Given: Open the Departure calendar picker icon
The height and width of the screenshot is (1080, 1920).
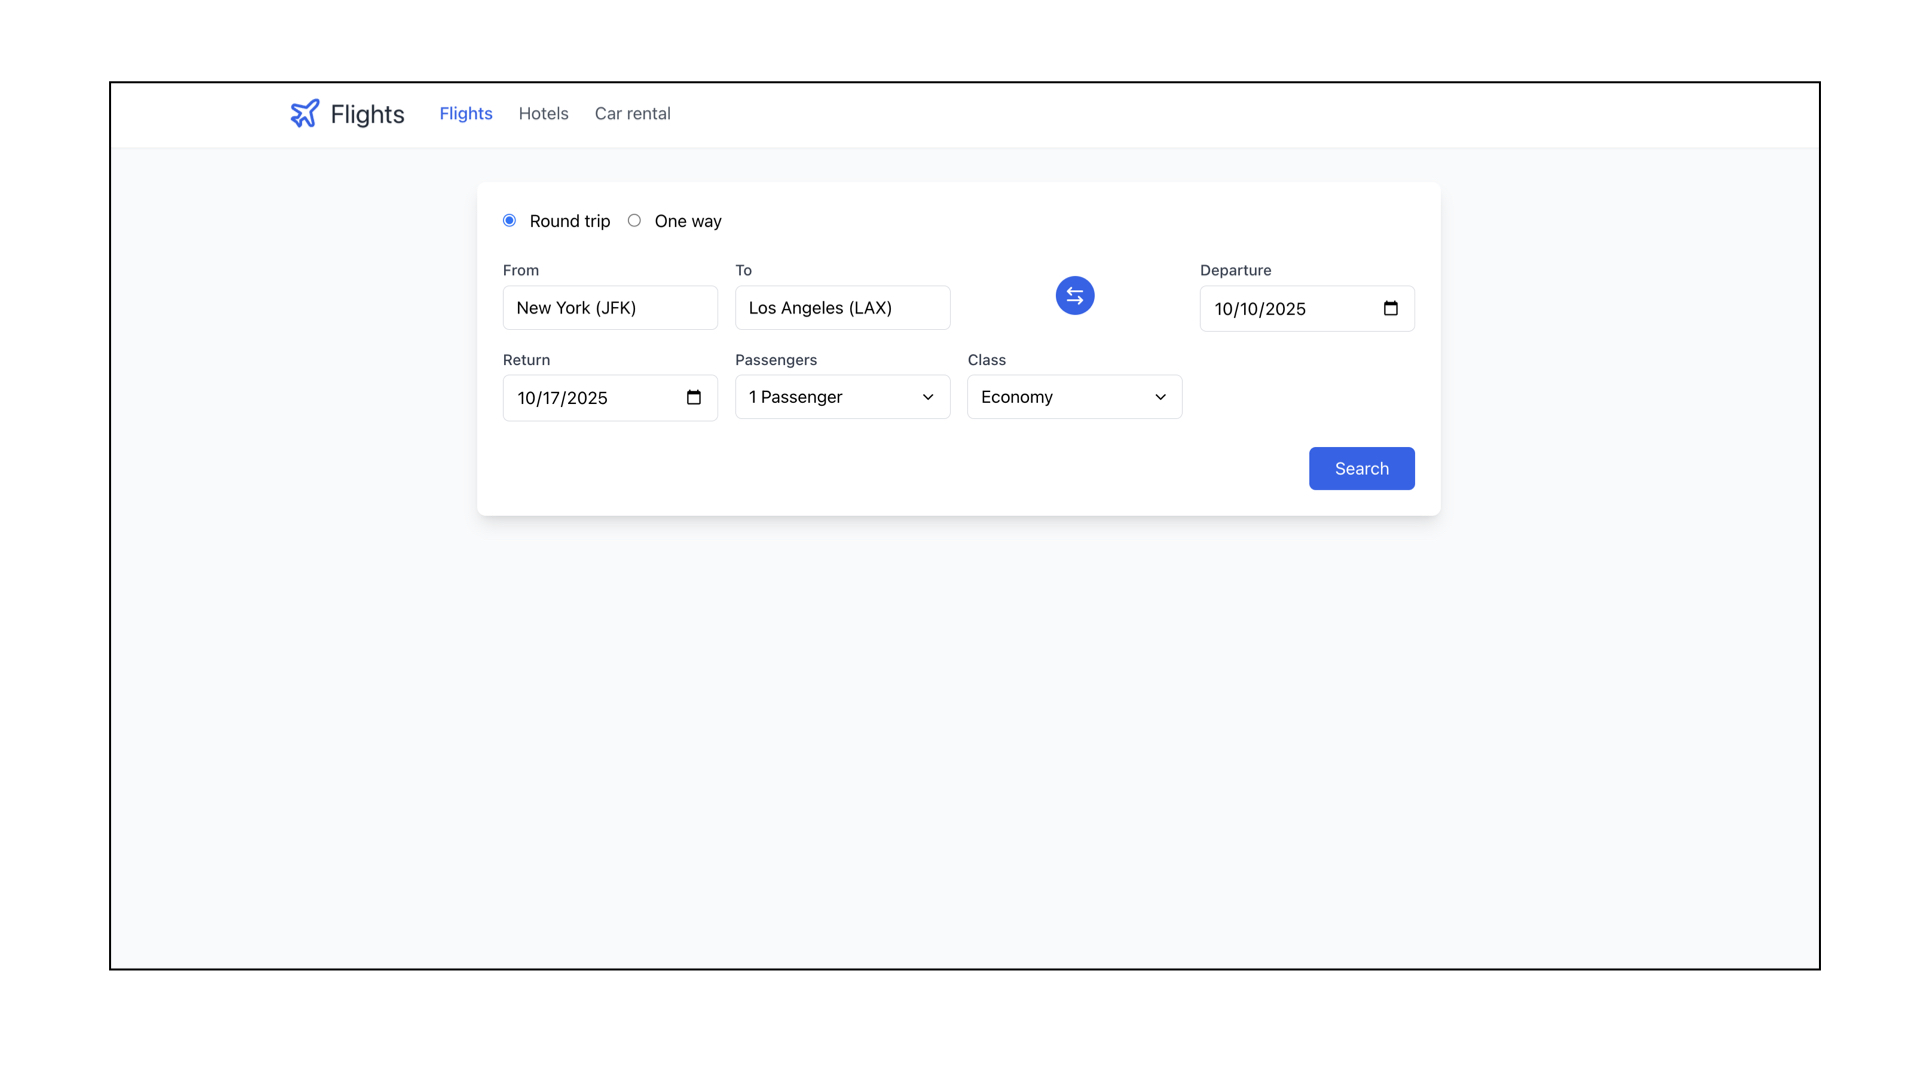Looking at the screenshot, I should [1390, 308].
